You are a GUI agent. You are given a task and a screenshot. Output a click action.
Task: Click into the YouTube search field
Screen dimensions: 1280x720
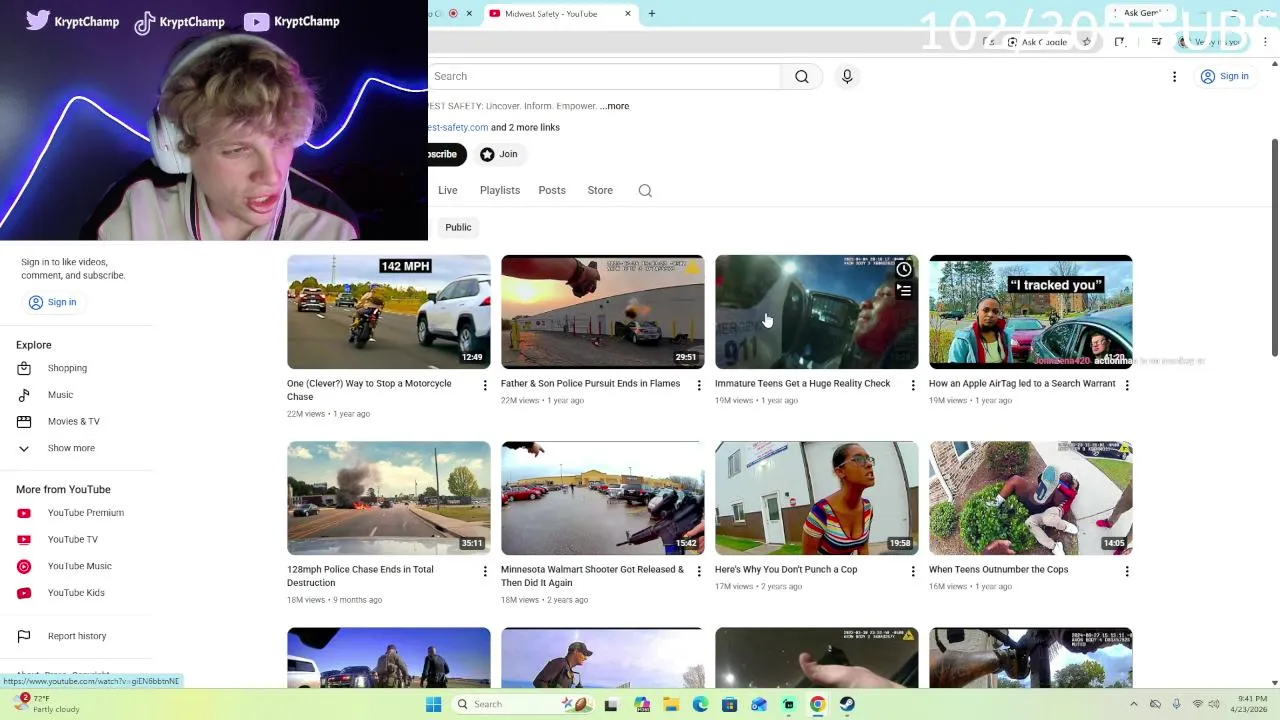pyautogui.click(x=605, y=76)
